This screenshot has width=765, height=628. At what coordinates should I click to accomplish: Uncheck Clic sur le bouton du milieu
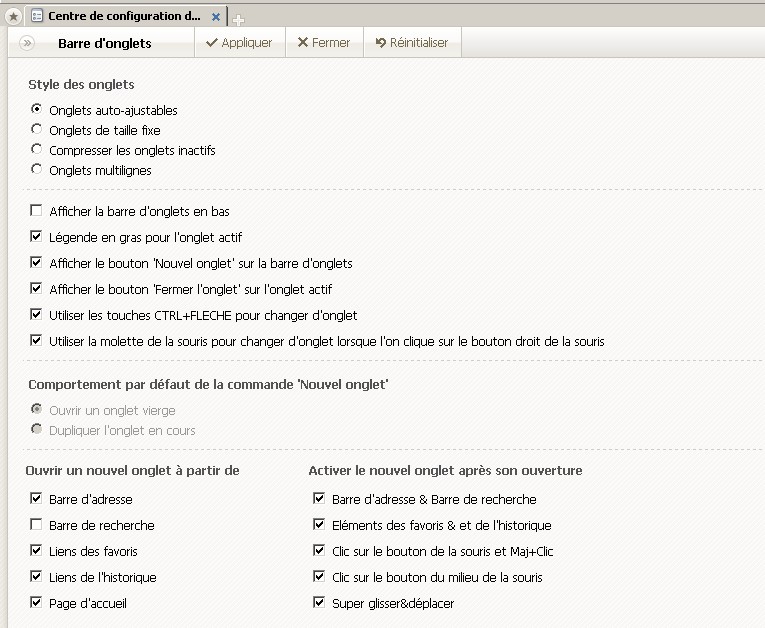point(319,576)
